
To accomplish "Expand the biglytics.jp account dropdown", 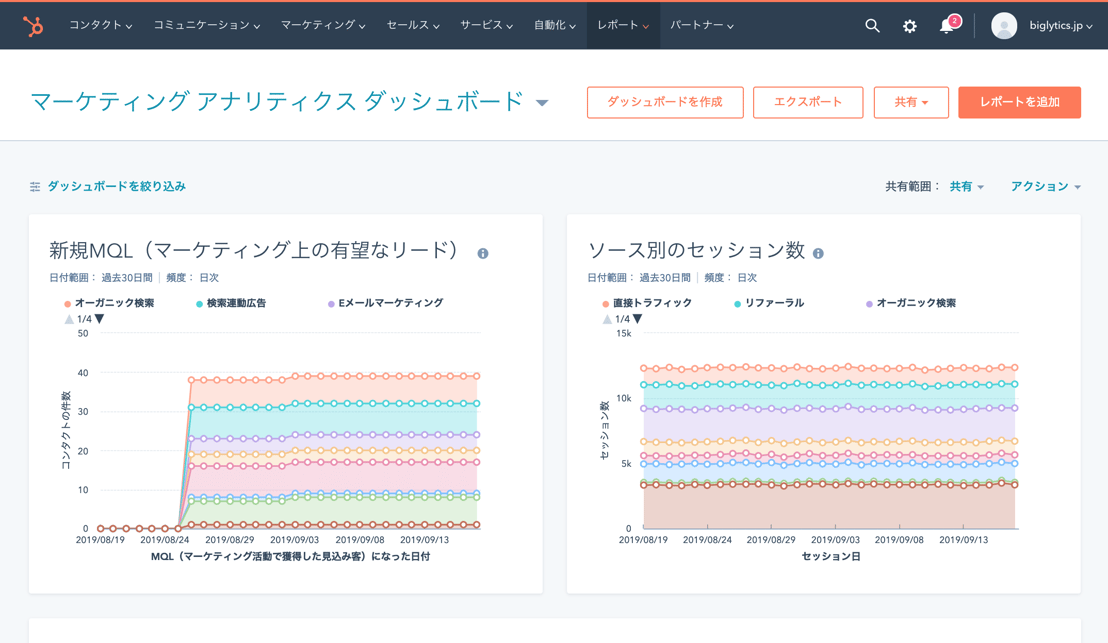I will point(1061,26).
